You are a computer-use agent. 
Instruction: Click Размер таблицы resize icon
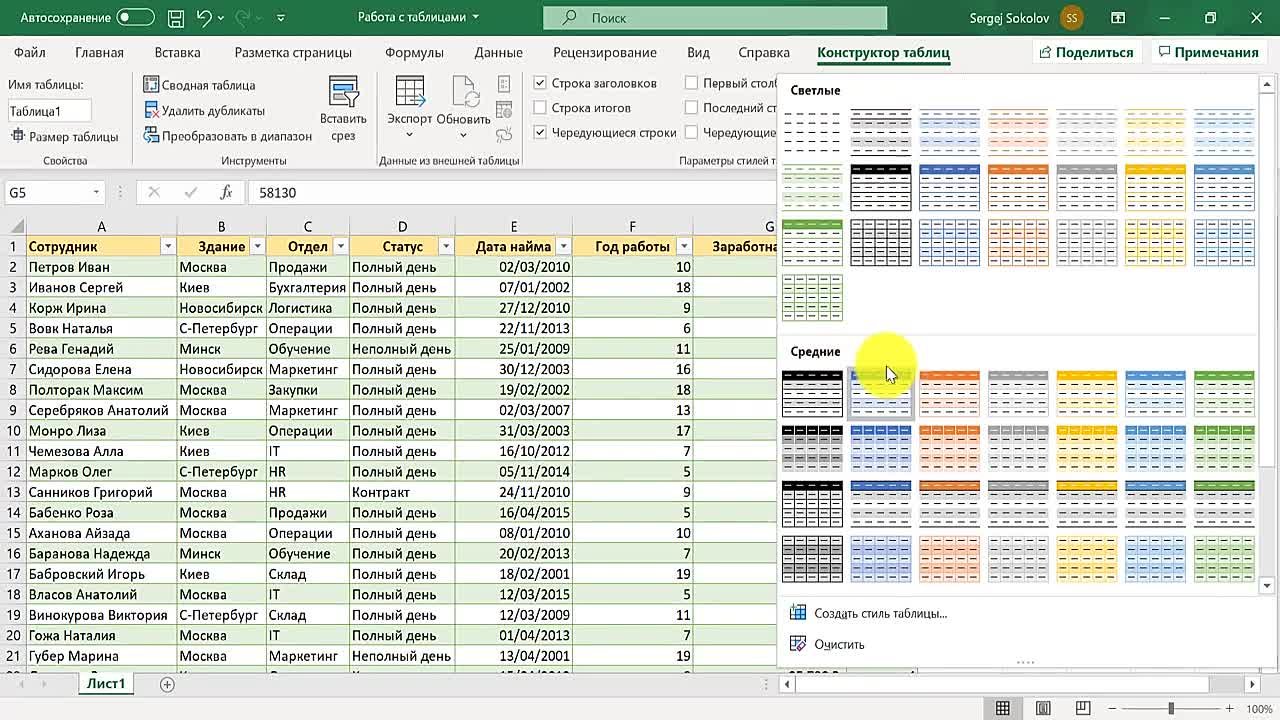click(x=18, y=136)
